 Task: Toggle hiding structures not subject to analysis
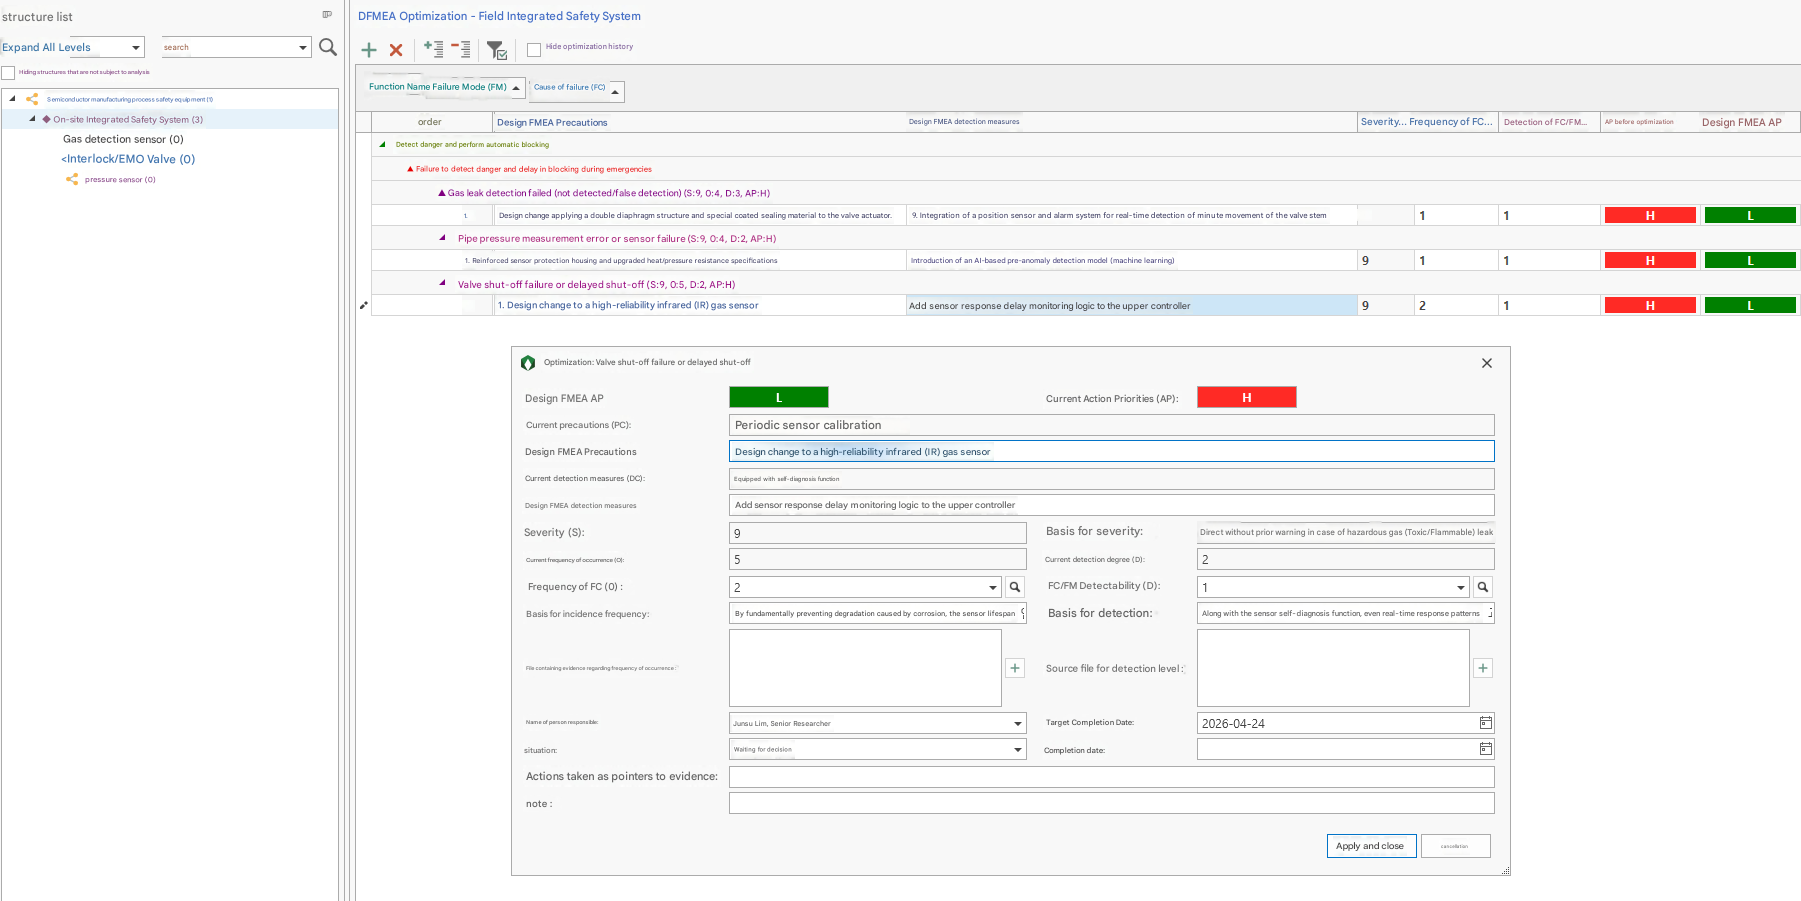pos(8,72)
